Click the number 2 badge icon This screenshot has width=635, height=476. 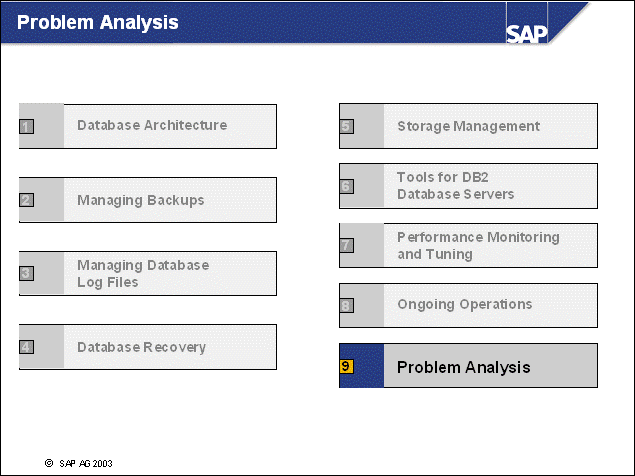click(27, 199)
